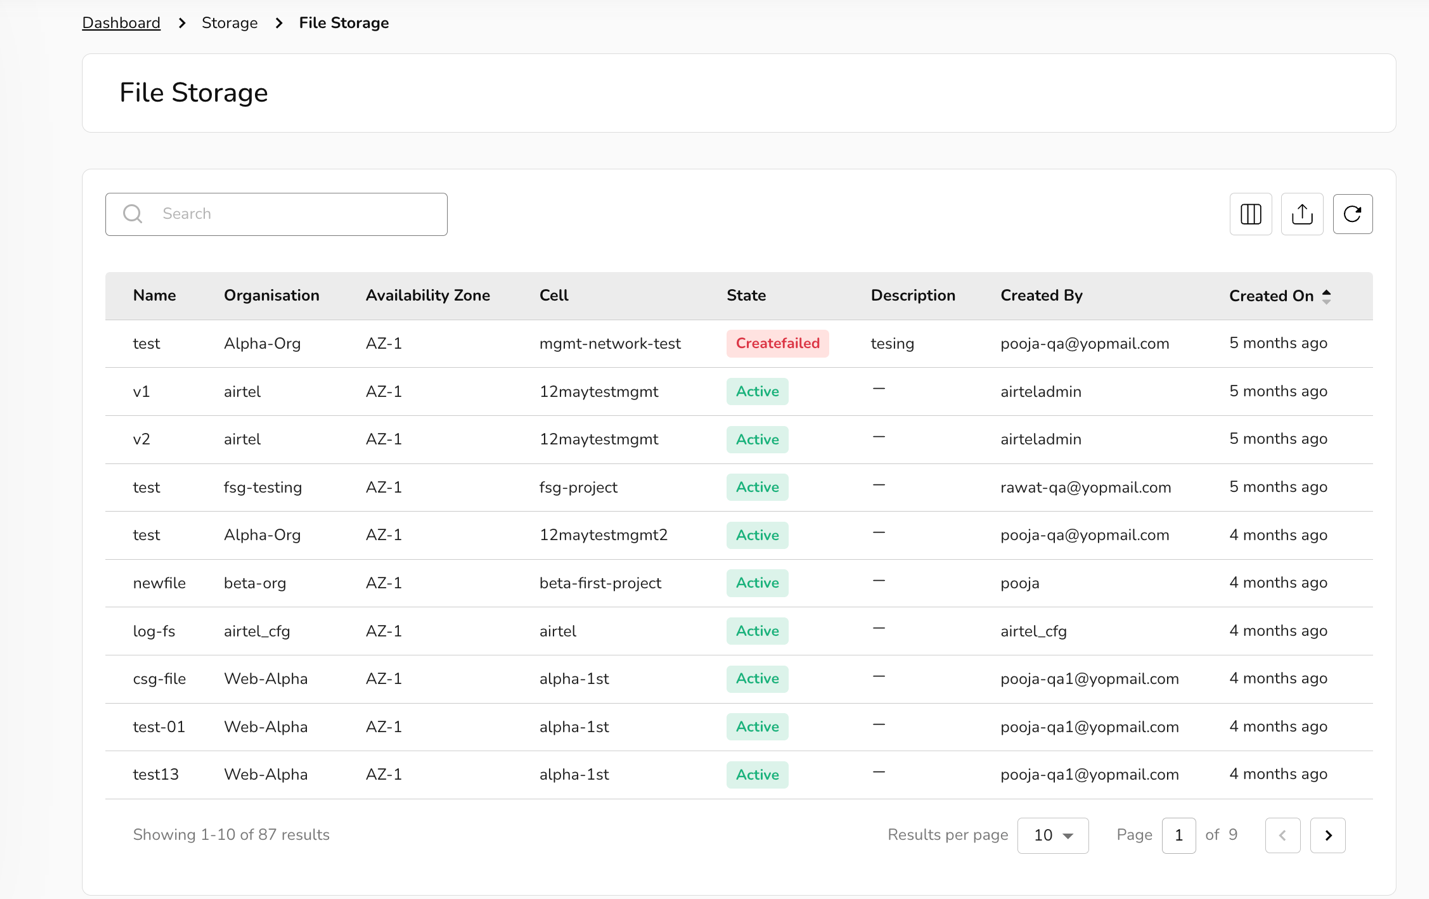Go to next page using right arrow
The height and width of the screenshot is (899, 1429).
point(1327,835)
